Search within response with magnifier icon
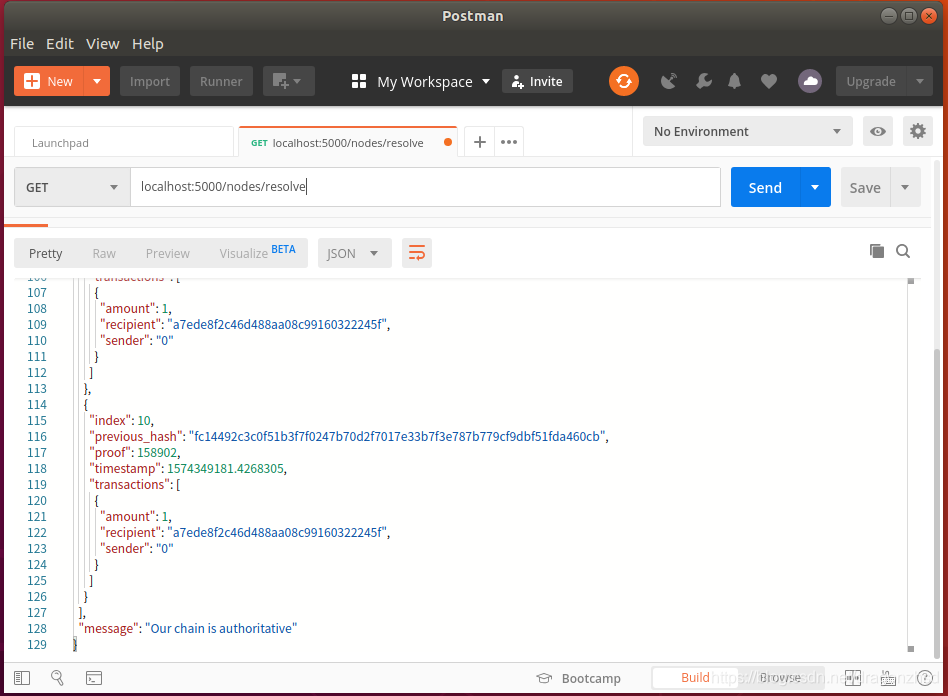The height and width of the screenshot is (696, 948). point(903,251)
